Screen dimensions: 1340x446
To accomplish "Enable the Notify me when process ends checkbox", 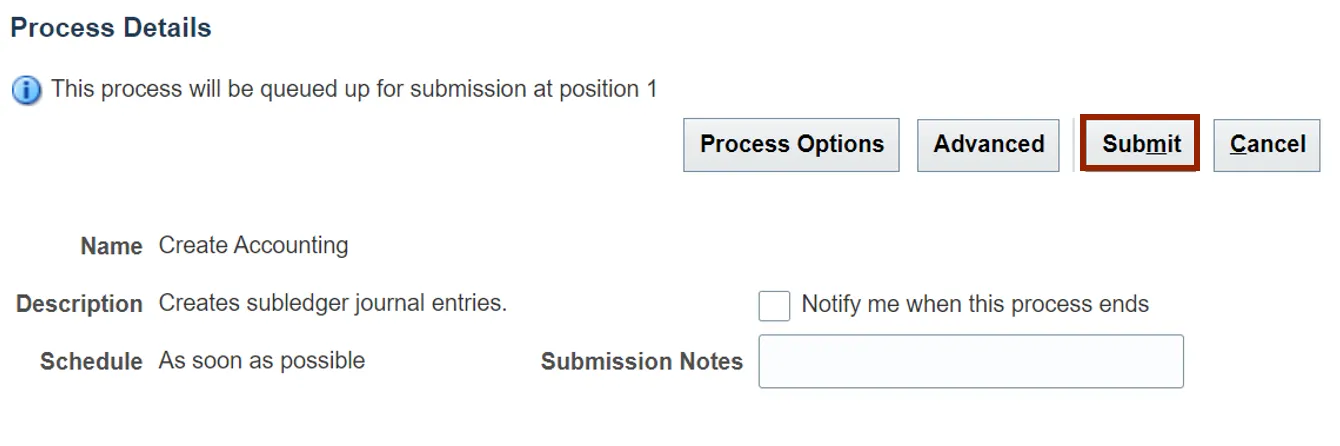I will click(774, 305).
